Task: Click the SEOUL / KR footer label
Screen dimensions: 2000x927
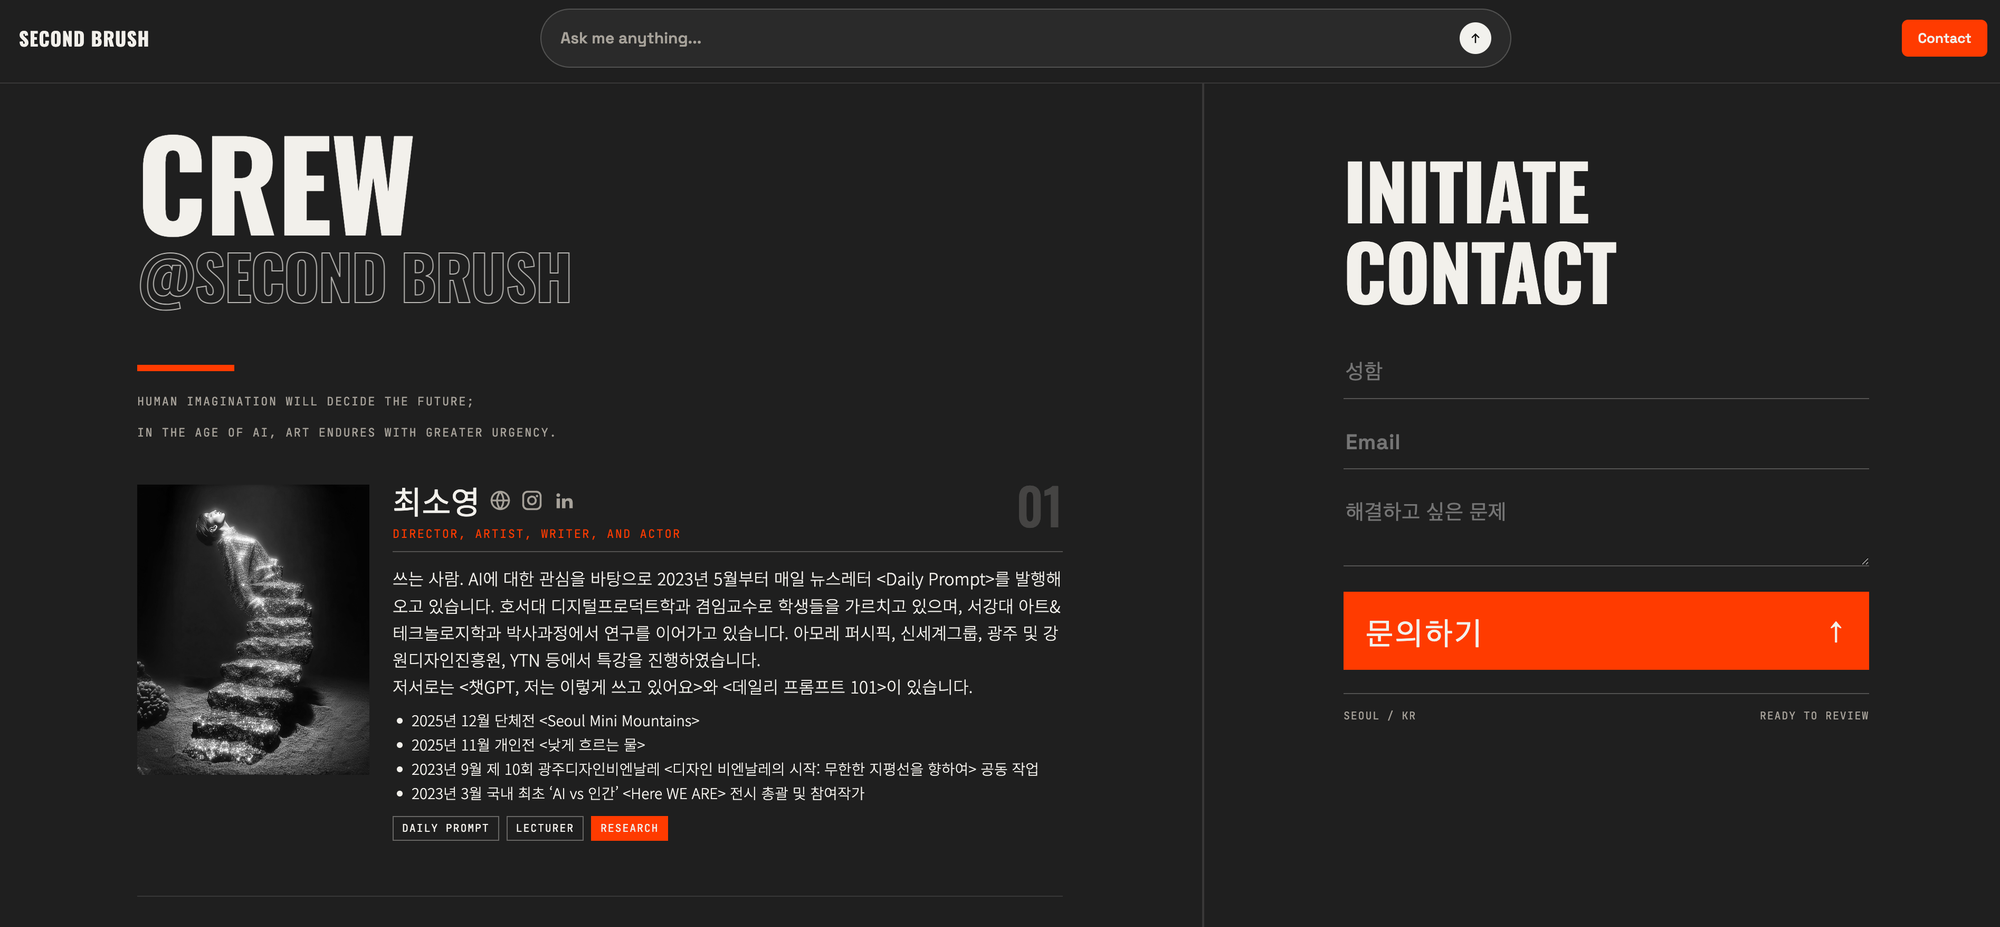Action: tap(1380, 716)
